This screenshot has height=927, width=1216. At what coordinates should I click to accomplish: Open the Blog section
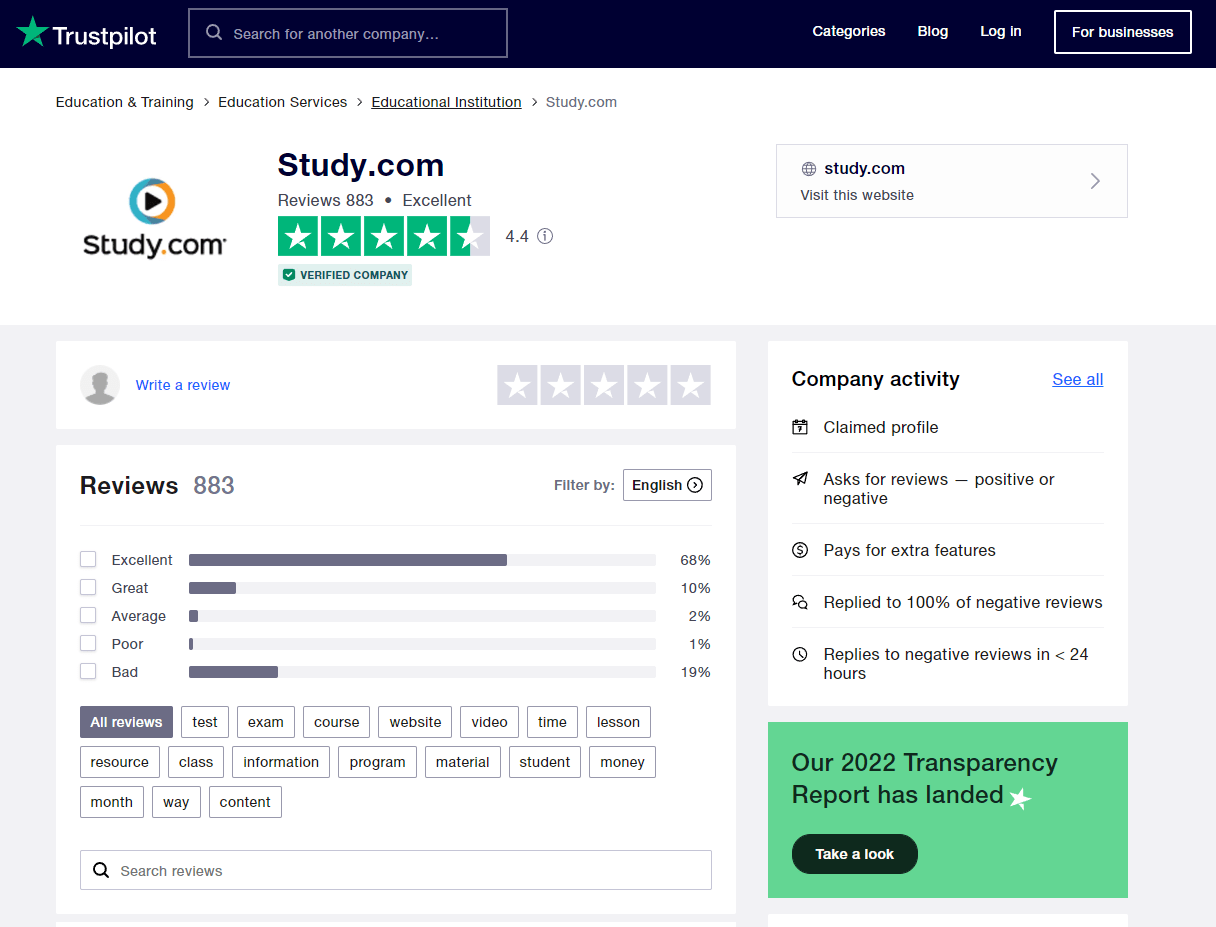click(932, 31)
